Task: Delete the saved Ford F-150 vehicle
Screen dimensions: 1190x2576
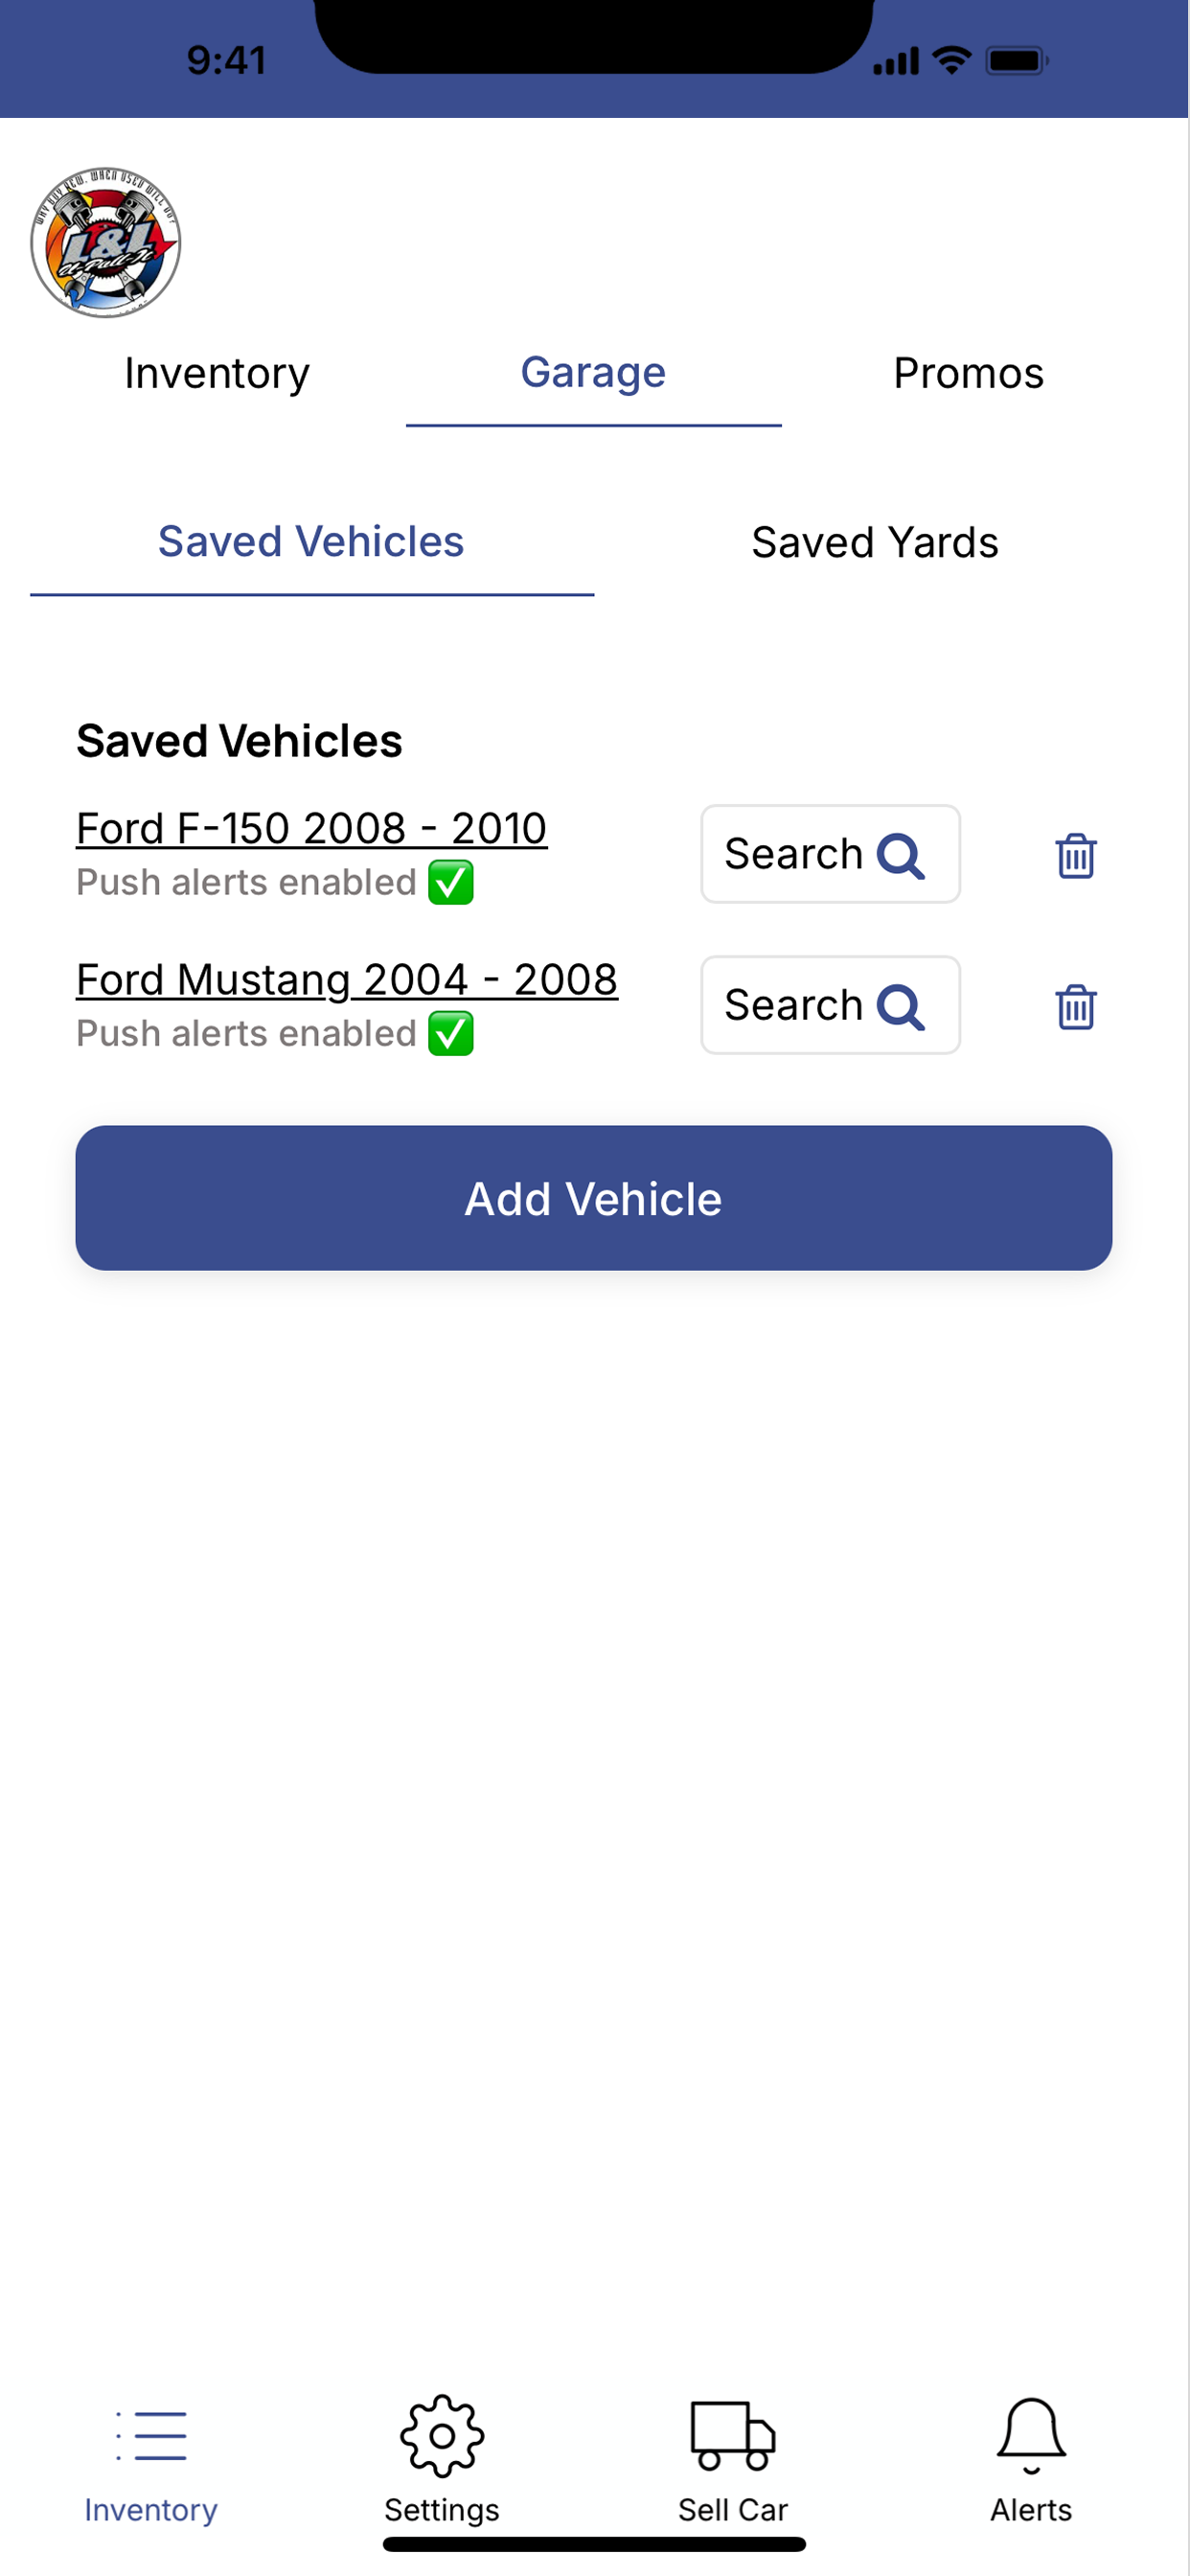Action: (1075, 855)
